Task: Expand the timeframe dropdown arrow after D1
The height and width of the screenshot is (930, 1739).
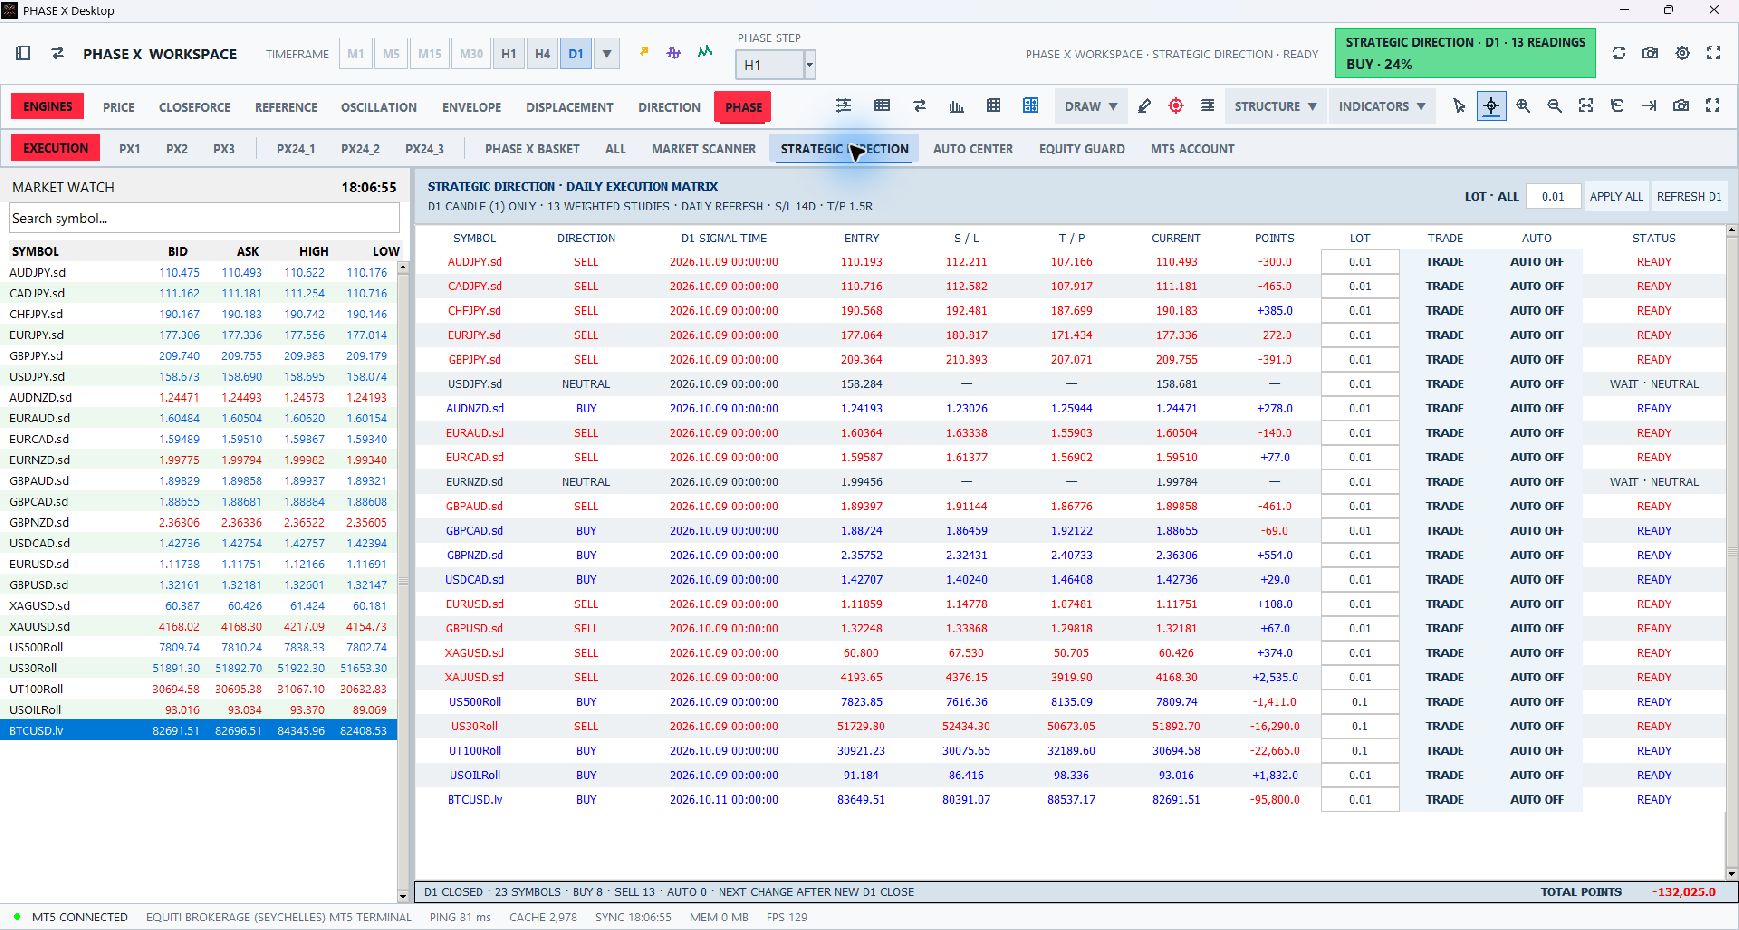Action: [607, 53]
